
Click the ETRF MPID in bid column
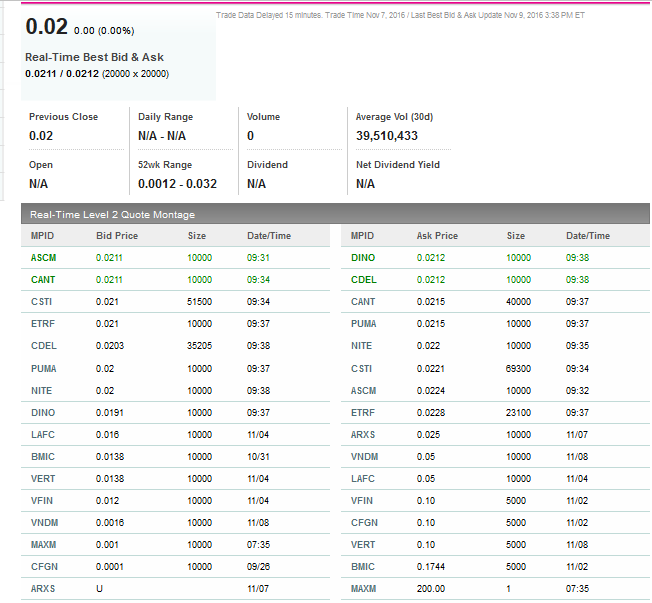tap(43, 324)
